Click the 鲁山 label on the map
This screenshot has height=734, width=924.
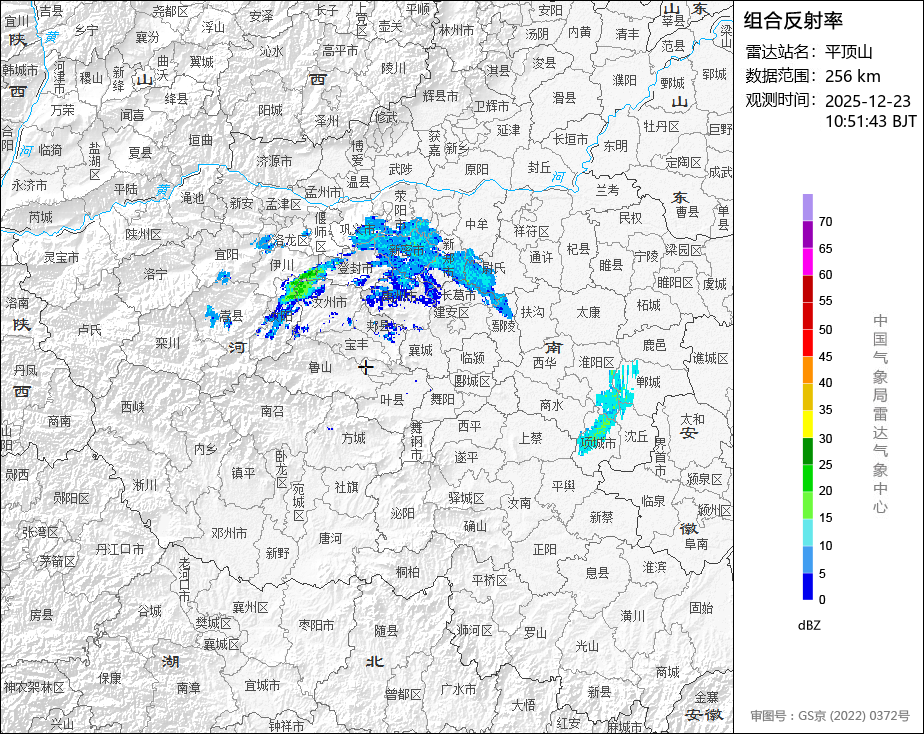coord(320,368)
